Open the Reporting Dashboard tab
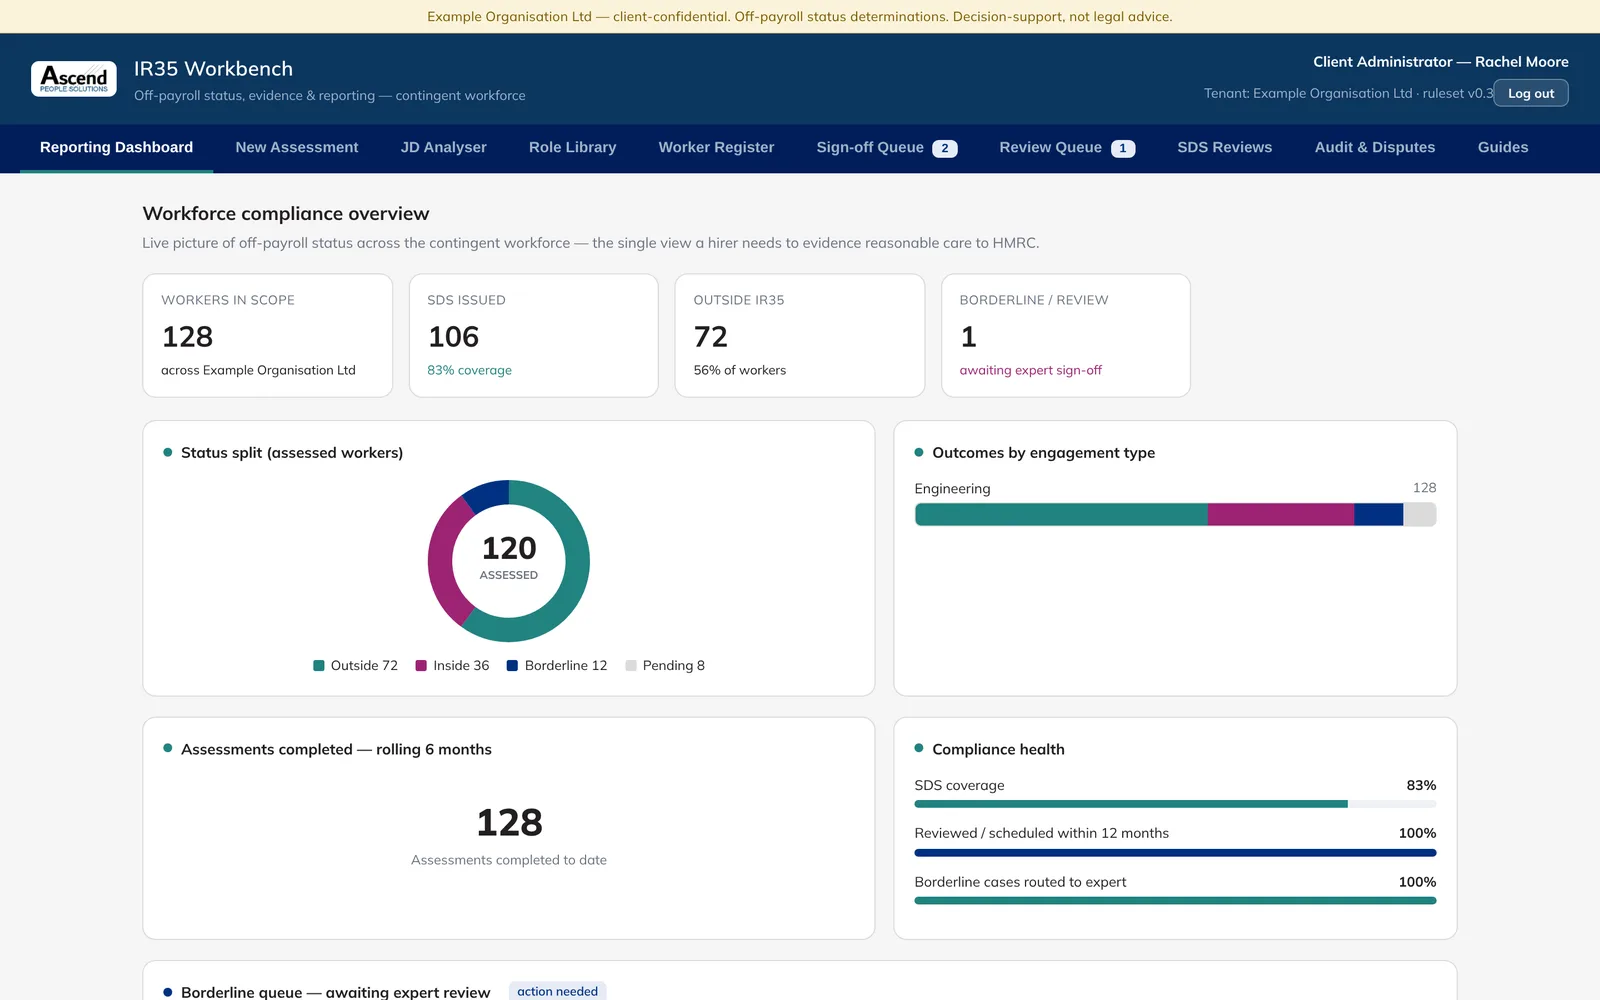 (x=116, y=147)
